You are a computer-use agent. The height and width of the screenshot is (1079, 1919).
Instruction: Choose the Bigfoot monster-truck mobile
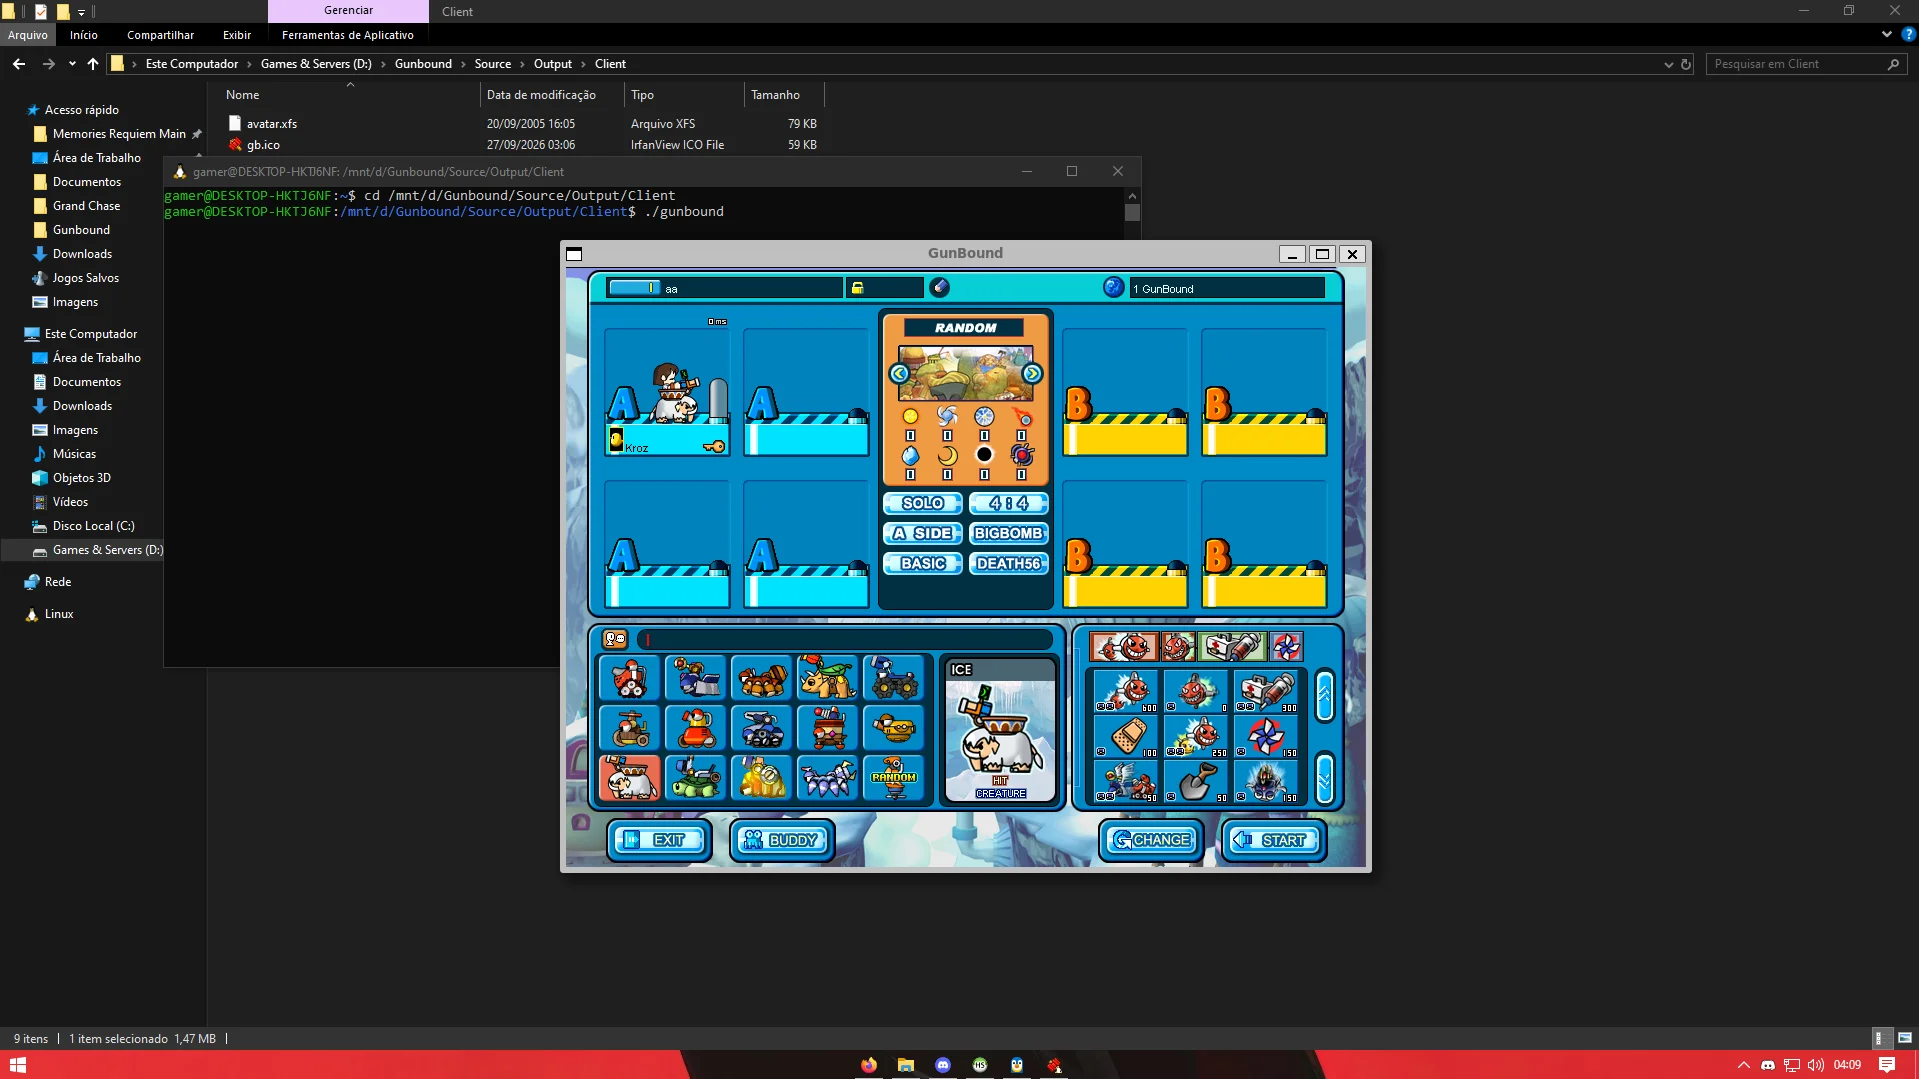pos(894,678)
